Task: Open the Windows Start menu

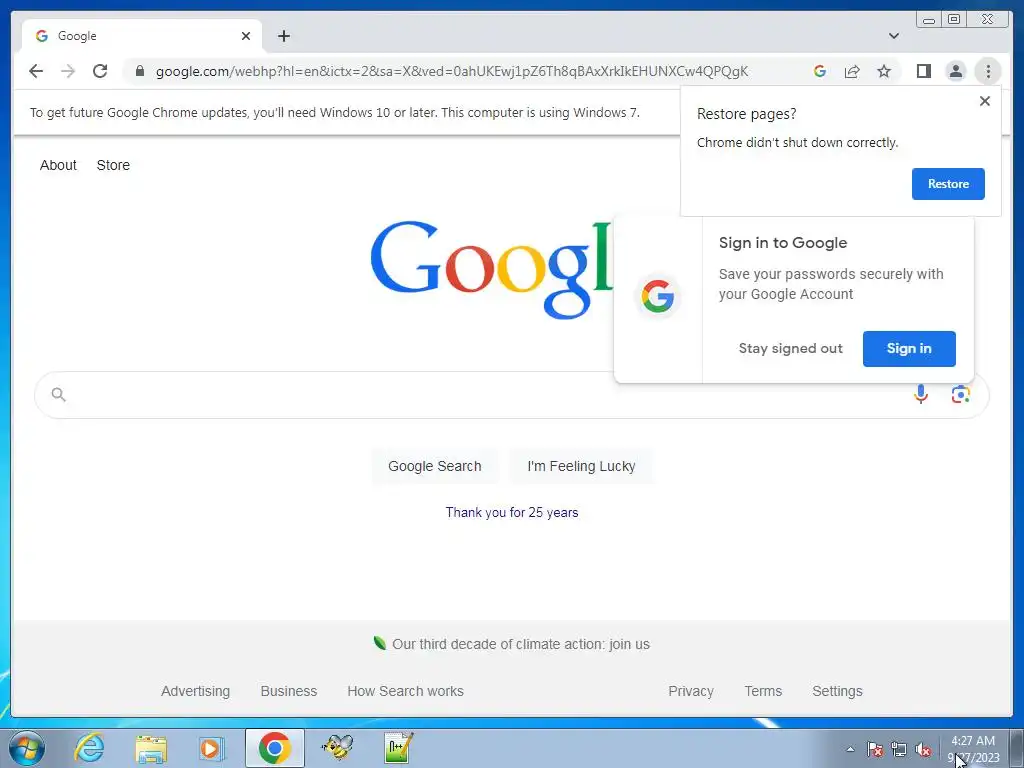Action: click(x=27, y=748)
